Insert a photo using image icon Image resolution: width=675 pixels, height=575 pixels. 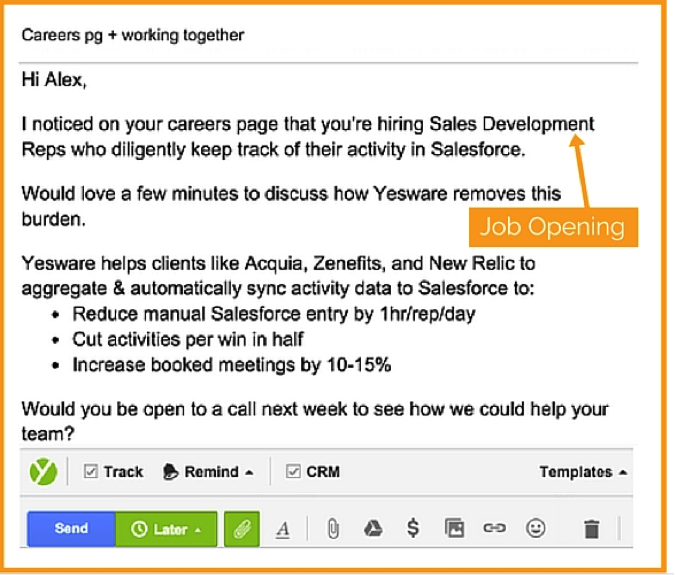[455, 529]
